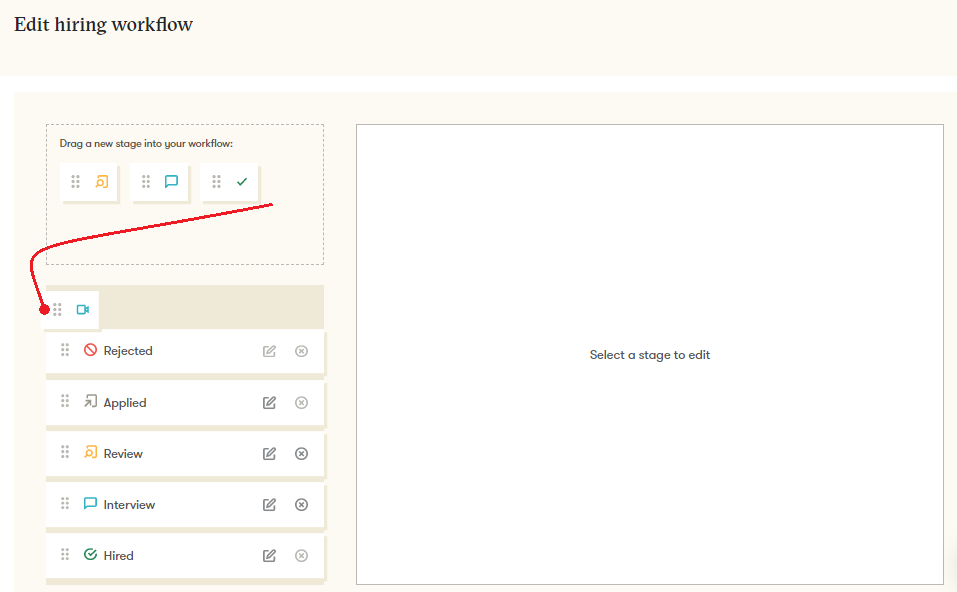Viewport: 957px width, 592px height.
Task: Click remove icon on Hired stage
Action: coord(301,556)
